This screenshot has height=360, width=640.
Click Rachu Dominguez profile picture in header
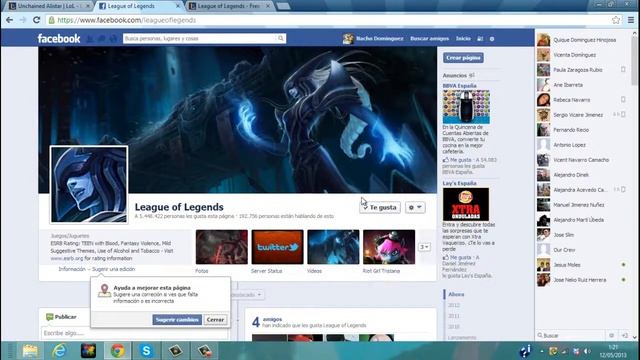pos(348,38)
